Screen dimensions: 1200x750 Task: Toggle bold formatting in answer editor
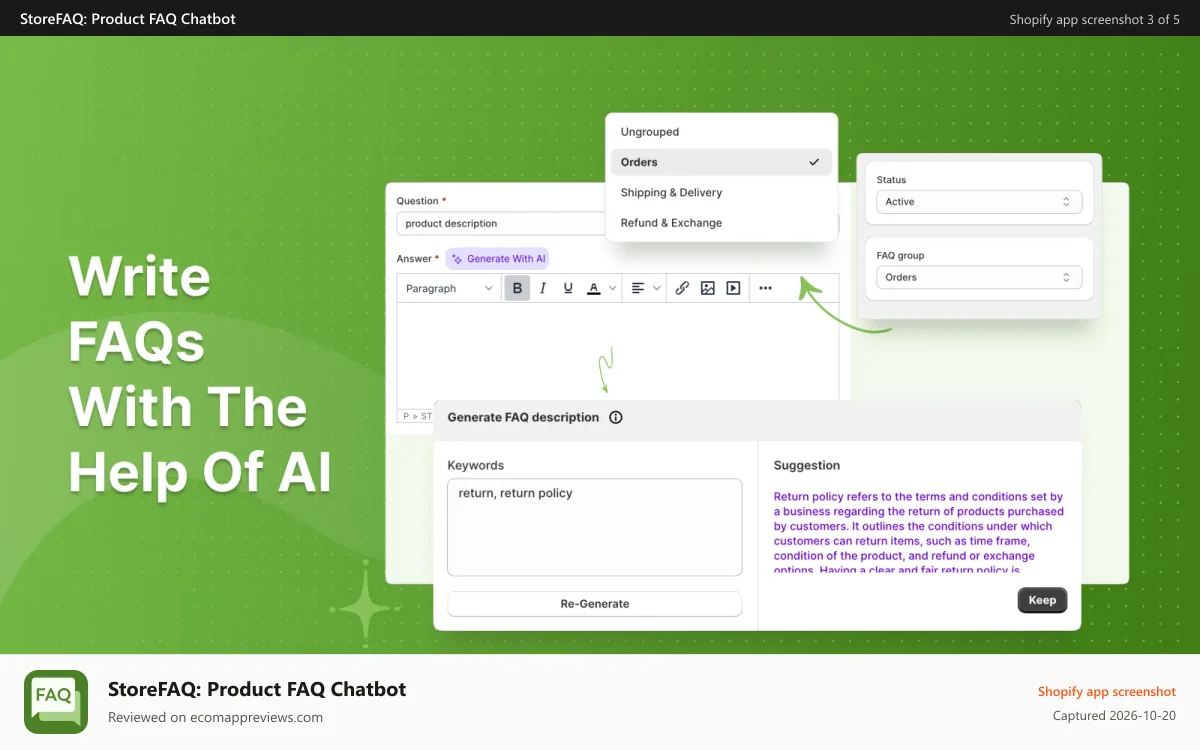point(517,288)
